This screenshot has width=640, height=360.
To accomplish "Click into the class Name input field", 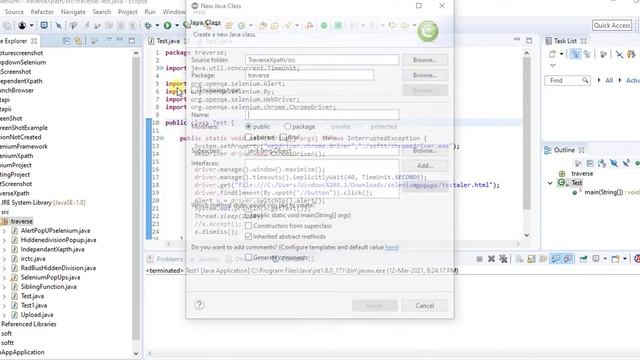I will point(322,115).
